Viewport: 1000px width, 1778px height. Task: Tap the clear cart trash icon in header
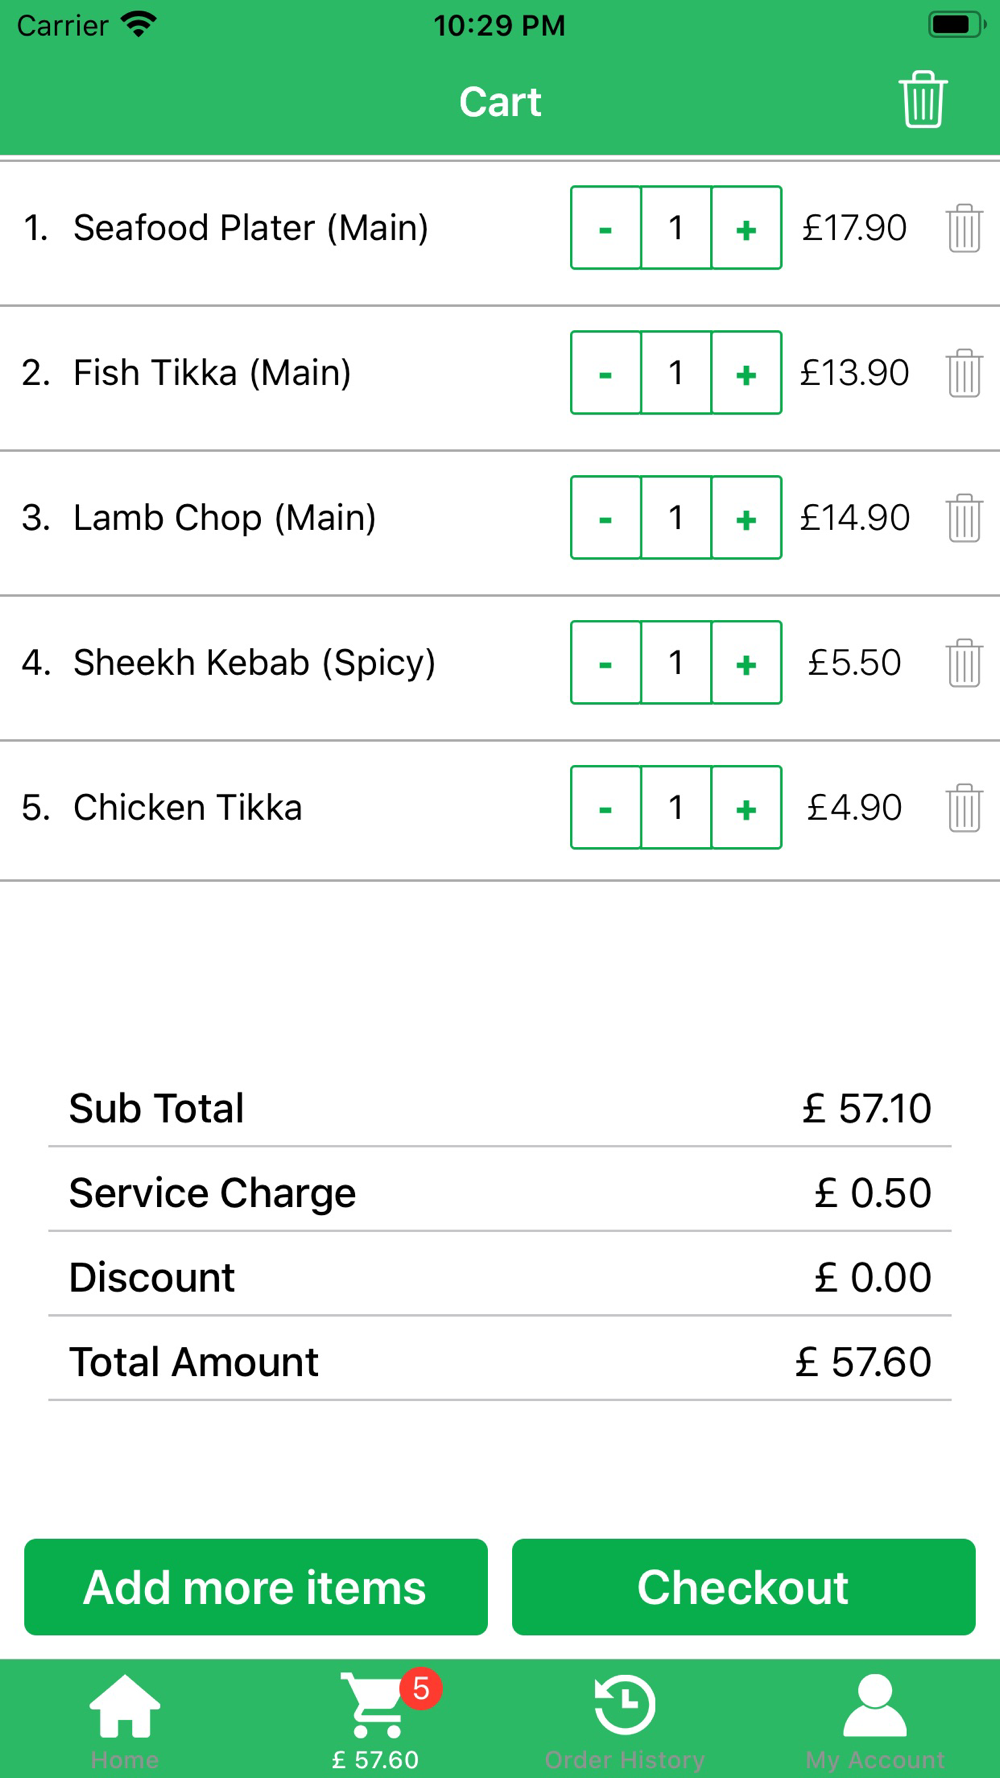click(922, 100)
